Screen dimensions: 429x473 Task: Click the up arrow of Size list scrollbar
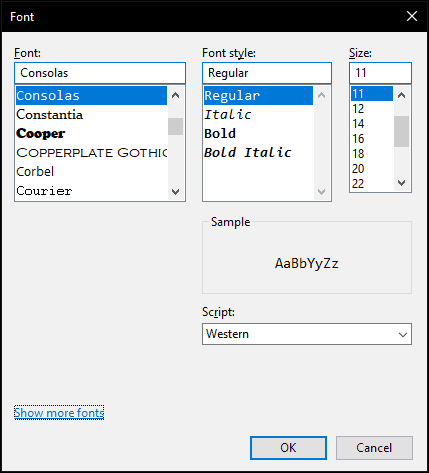click(x=401, y=95)
